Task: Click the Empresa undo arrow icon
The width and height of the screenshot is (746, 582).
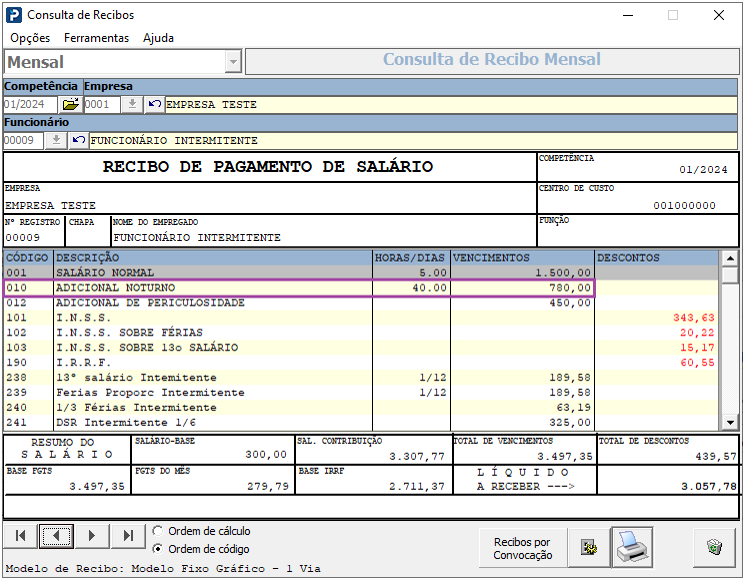Action: [x=154, y=104]
